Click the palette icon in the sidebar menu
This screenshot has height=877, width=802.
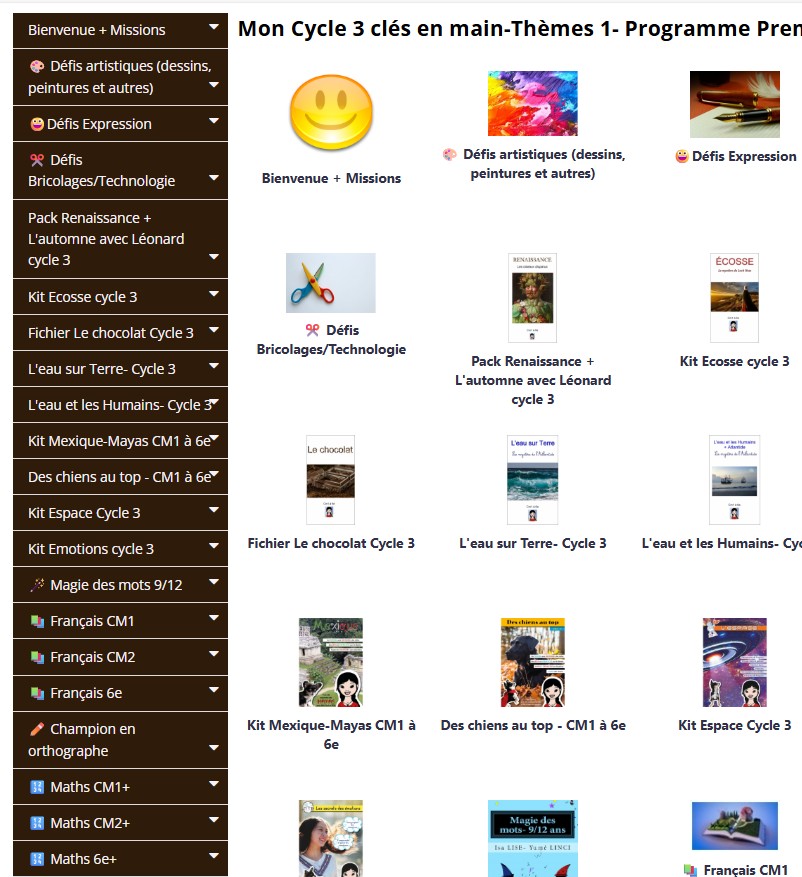click(x=37, y=67)
